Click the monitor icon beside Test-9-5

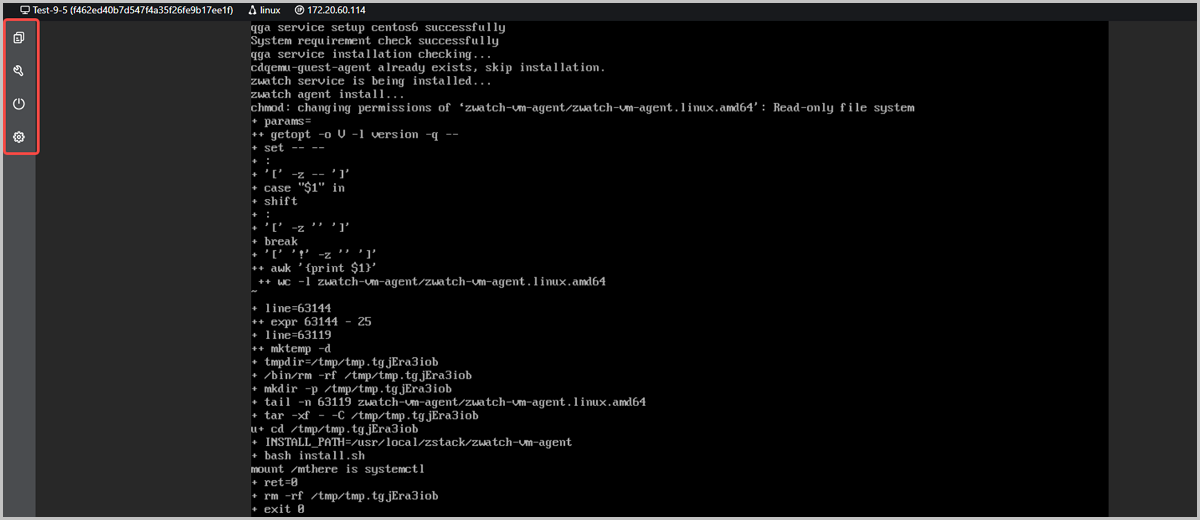point(25,9)
